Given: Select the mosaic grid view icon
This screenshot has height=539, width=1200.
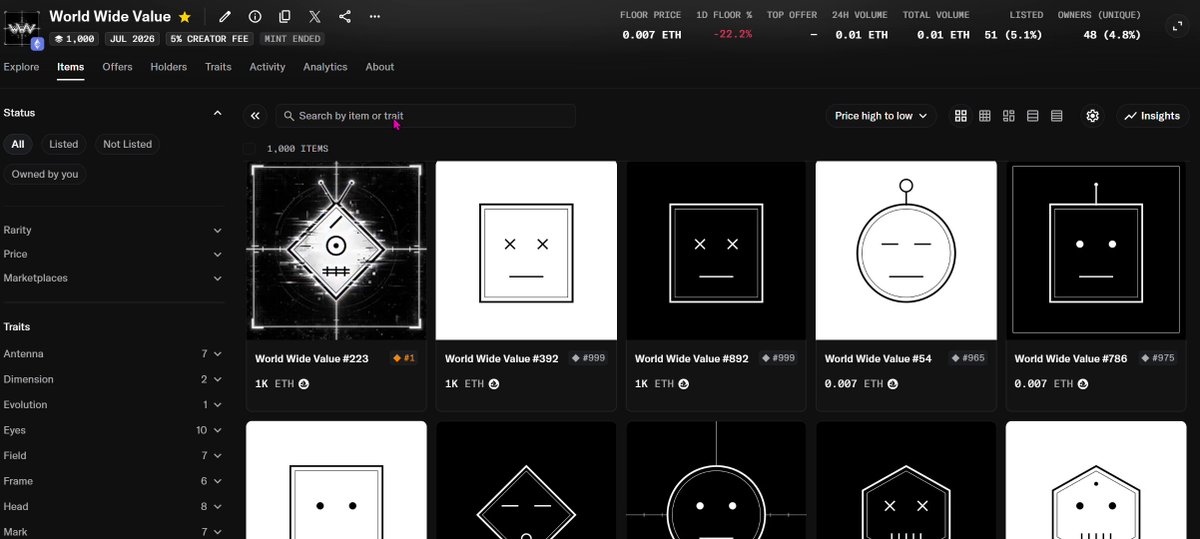Looking at the screenshot, I should [1009, 116].
